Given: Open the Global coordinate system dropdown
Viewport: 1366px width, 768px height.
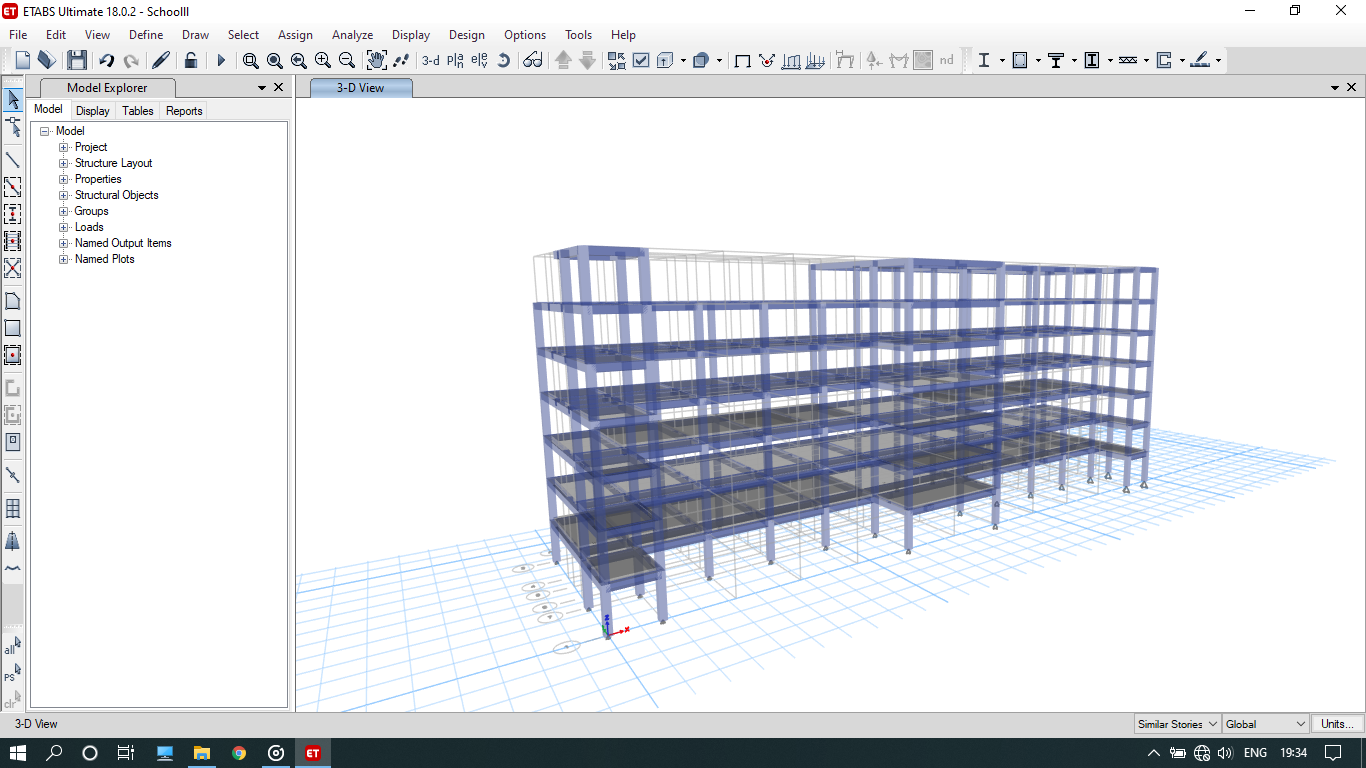Looking at the screenshot, I should click(1264, 723).
